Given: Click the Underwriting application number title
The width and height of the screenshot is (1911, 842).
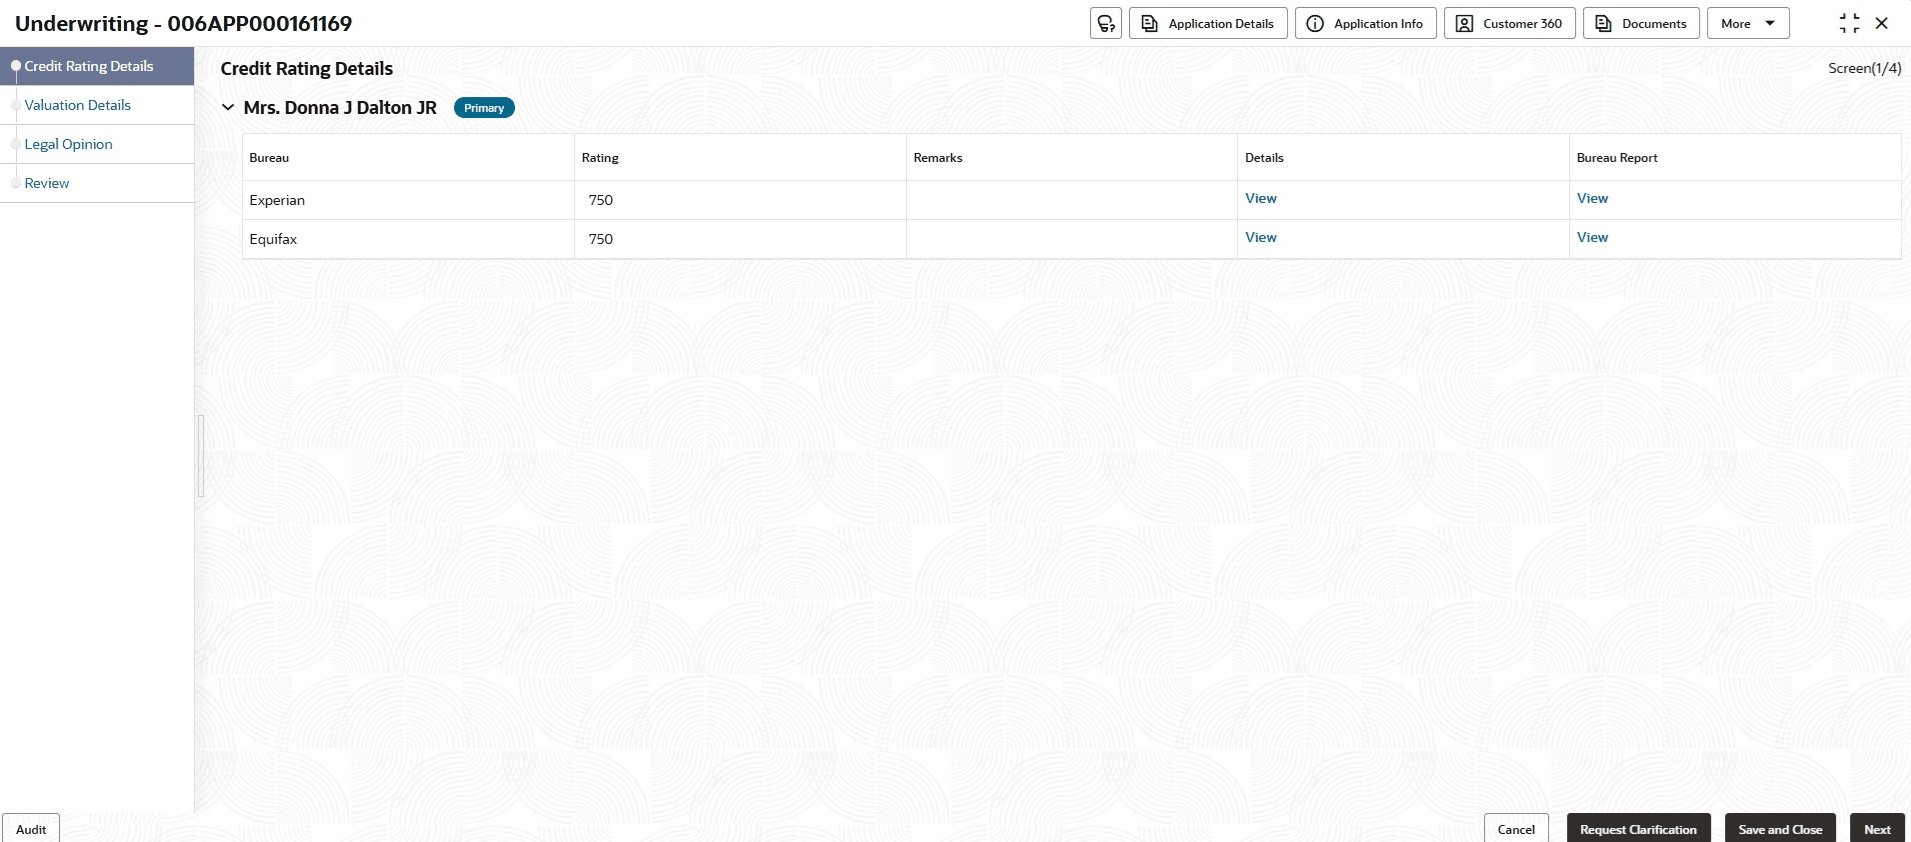Looking at the screenshot, I should pyautogui.click(x=184, y=23).
